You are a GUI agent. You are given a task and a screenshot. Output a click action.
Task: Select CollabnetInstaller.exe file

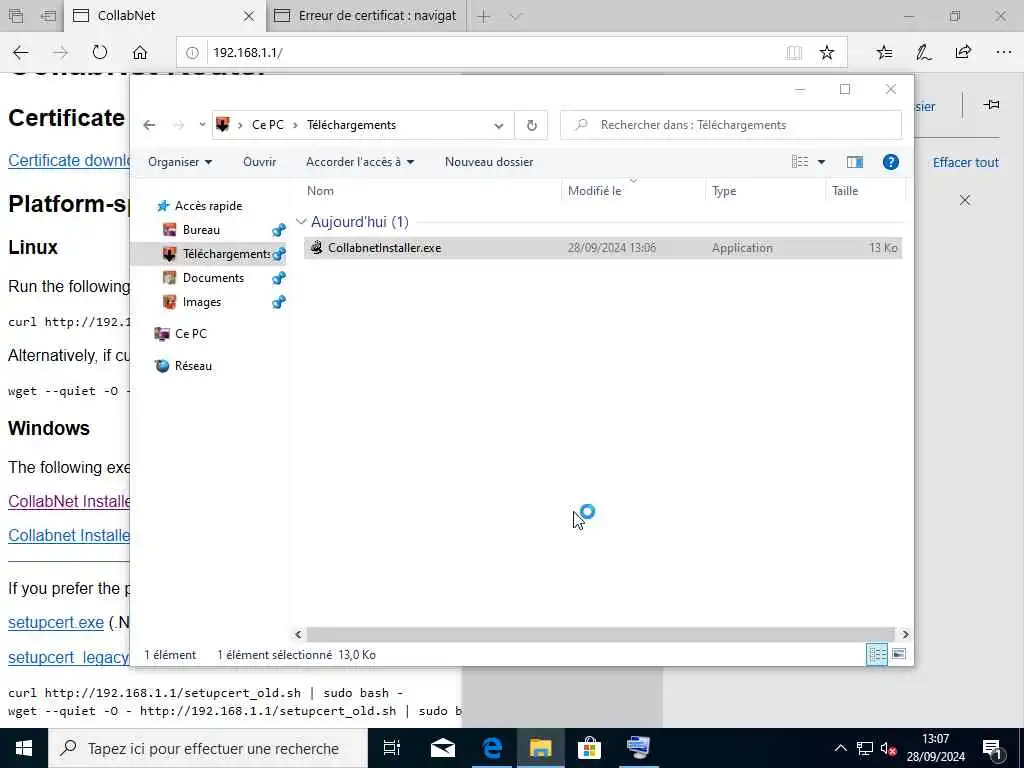click(603, 248)
